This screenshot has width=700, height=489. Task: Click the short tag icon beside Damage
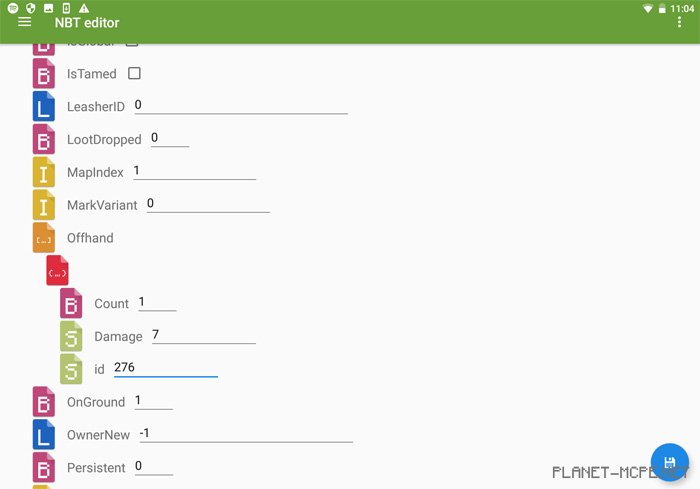pos(71,337)
